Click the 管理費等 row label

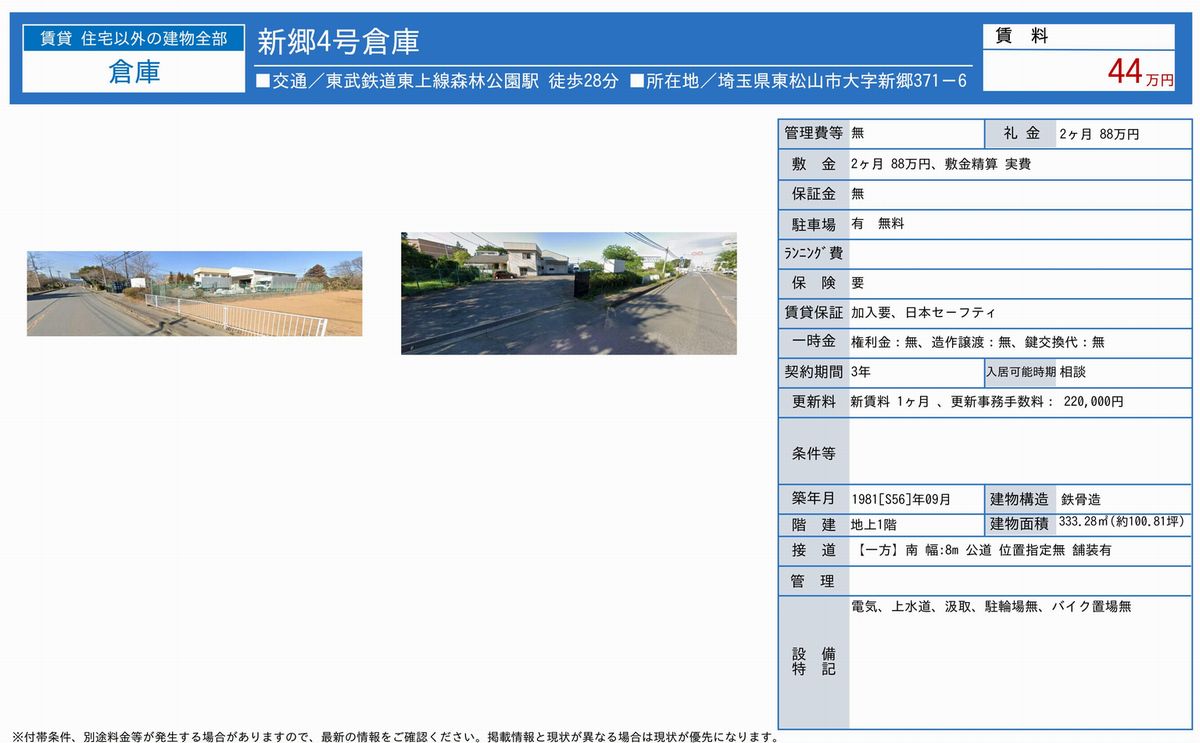tap(813, 133)
